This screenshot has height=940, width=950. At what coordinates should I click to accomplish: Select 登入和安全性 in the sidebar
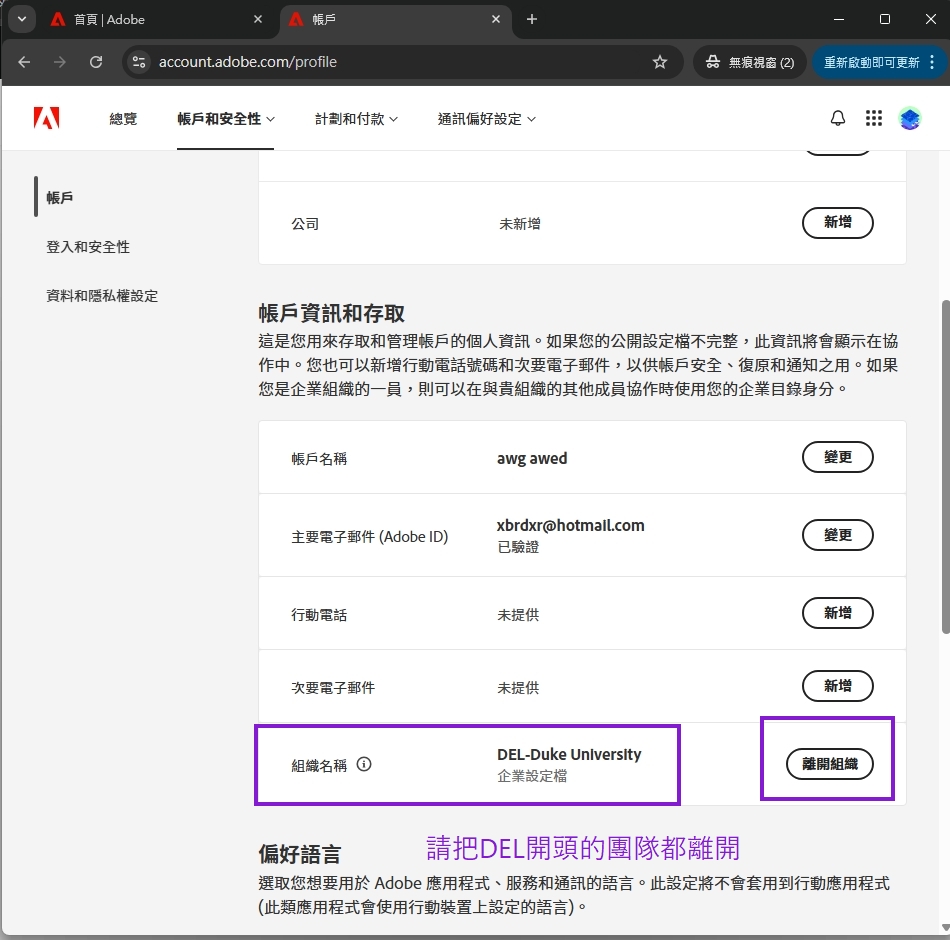tap(88, 247)
